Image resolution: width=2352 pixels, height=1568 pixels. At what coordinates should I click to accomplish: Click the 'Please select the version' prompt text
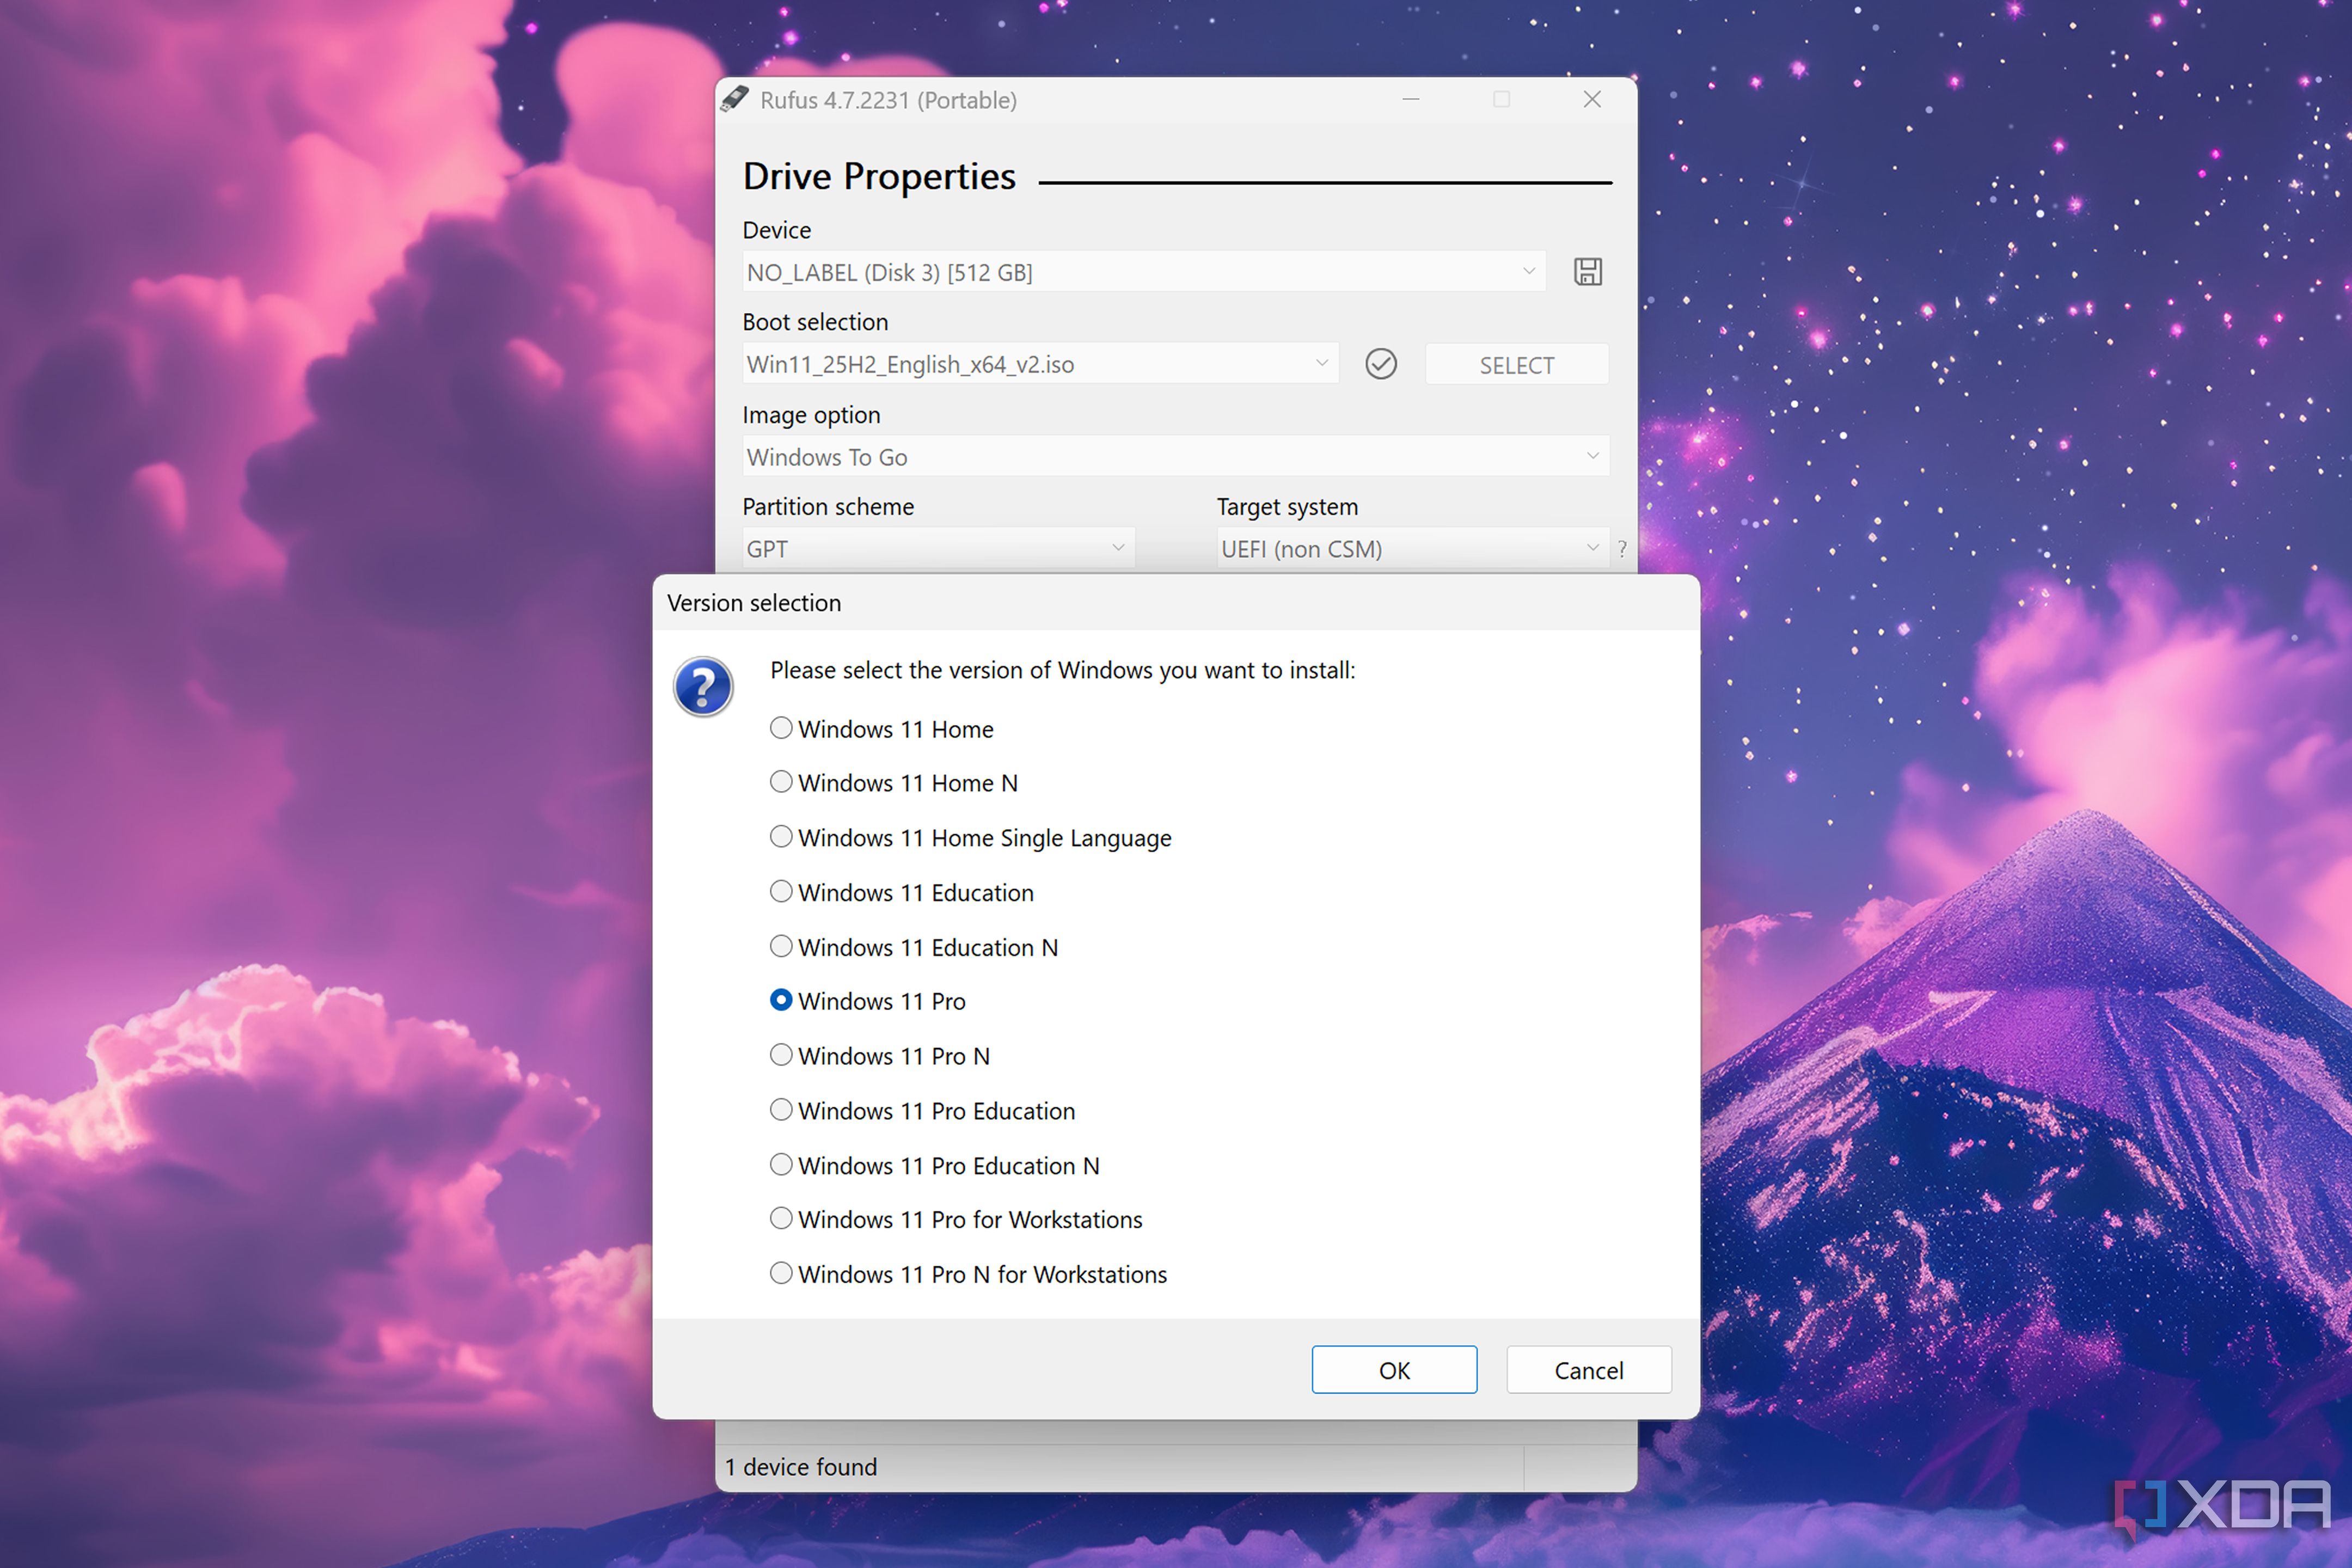[1062, 670]
